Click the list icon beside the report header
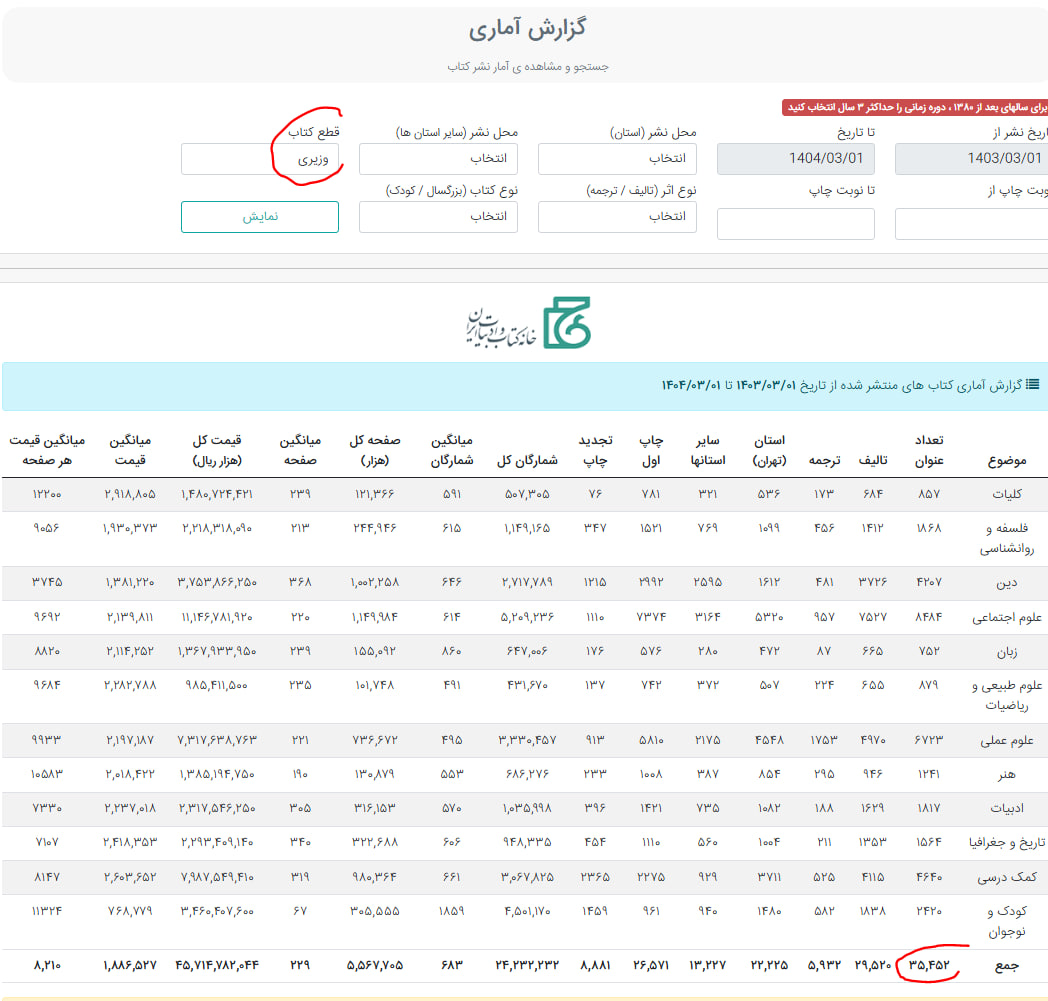The width and height of the screenshot is (1048, 1001). [1034, 385]
